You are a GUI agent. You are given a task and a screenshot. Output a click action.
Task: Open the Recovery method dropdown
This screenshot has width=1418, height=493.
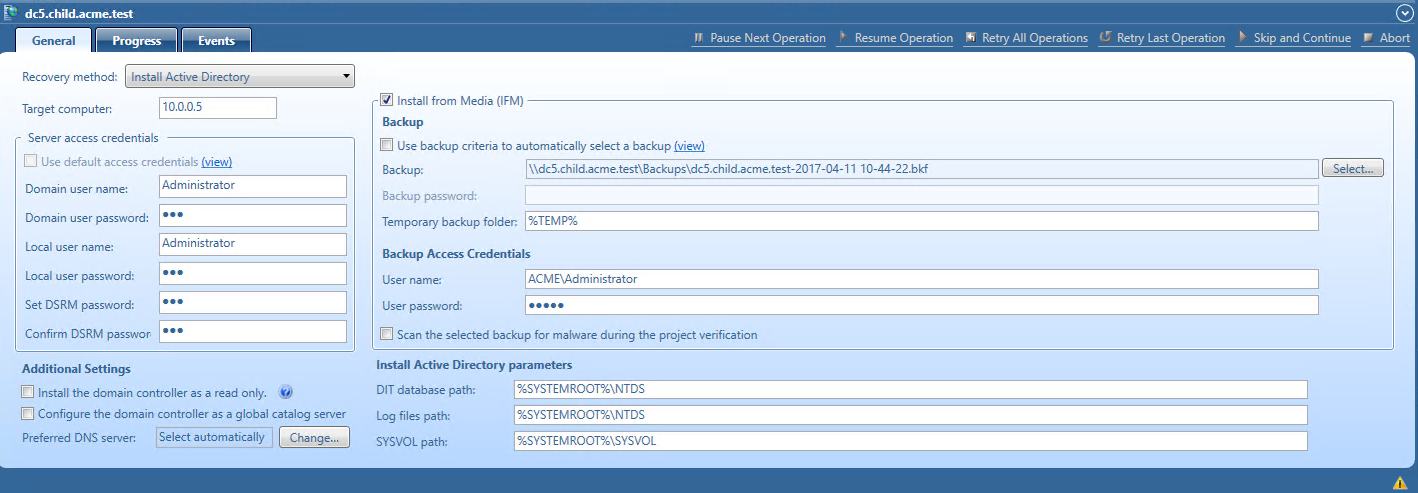[x=240, y=77]
